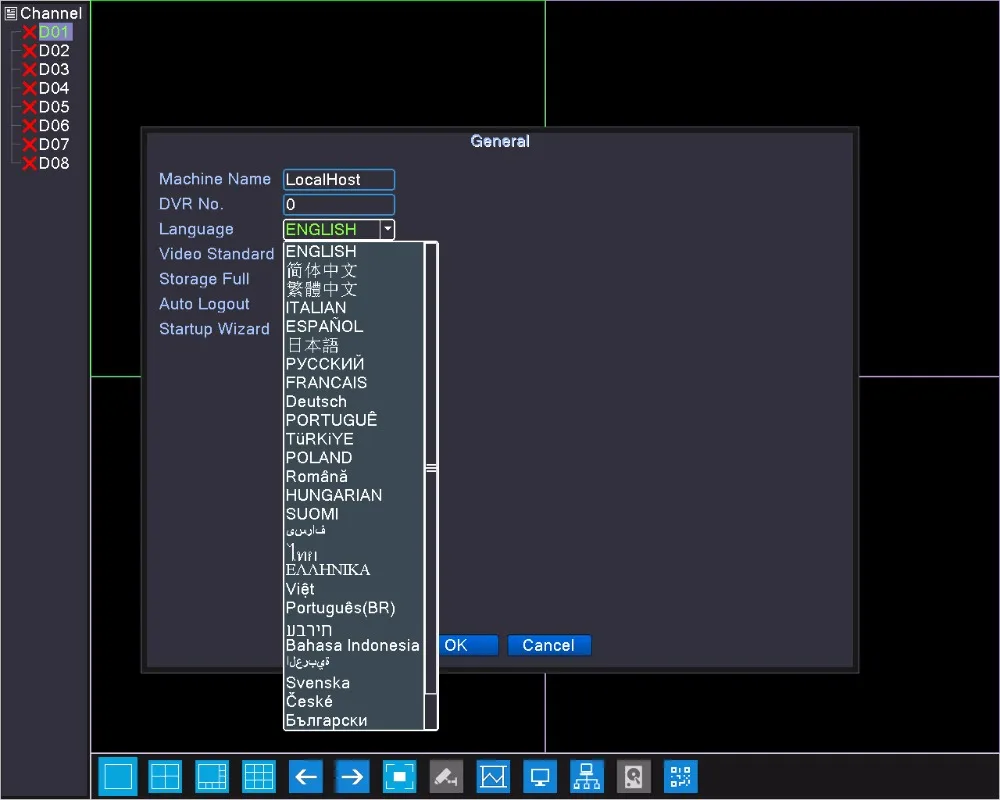The height and width of the screenshot is (800, 1000).
Task: Open the hard disk info icon
Action: point(633,776)
